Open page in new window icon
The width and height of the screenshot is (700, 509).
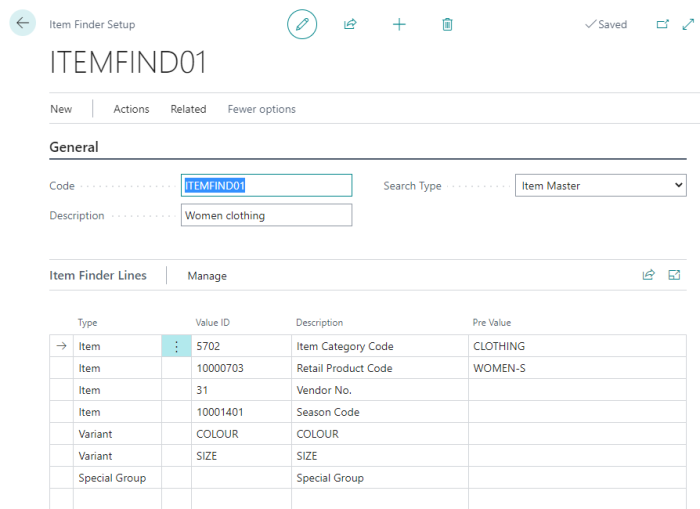tap(661, 24)
